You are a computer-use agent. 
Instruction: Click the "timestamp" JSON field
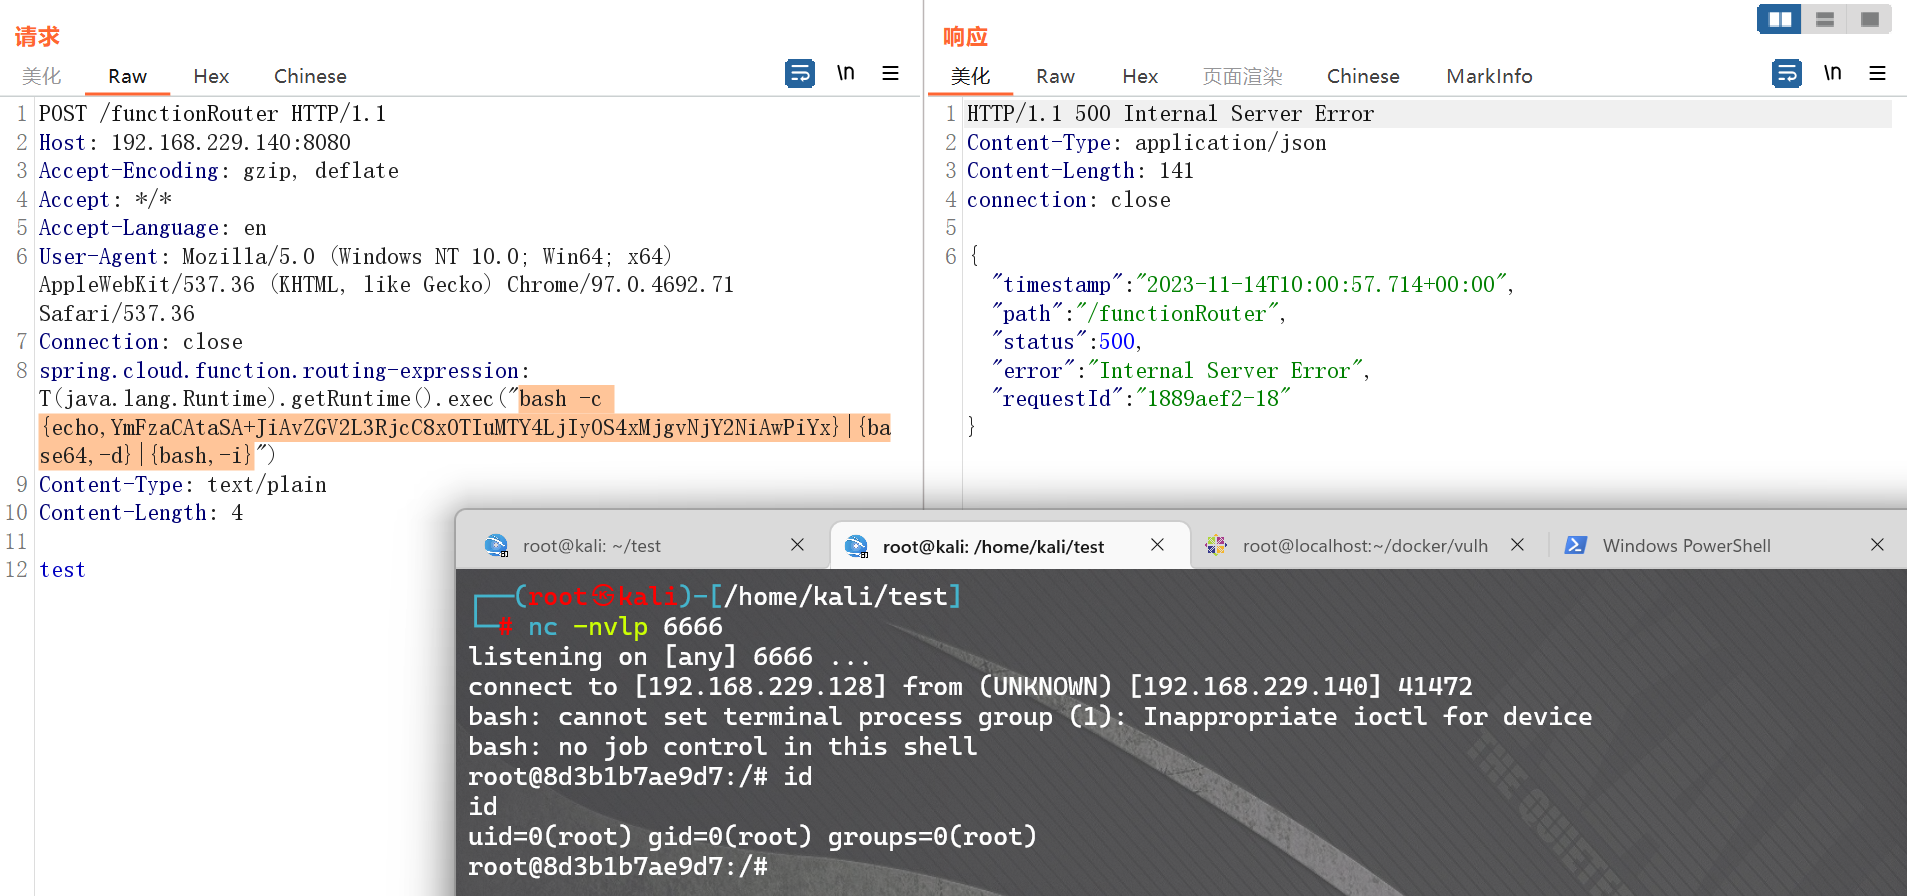[x=1253, y=285]
